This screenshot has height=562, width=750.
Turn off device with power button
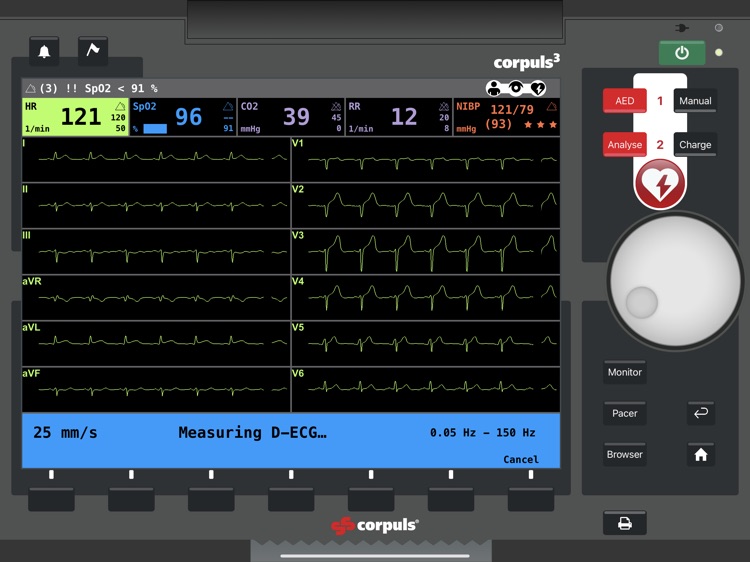[682, 53]
